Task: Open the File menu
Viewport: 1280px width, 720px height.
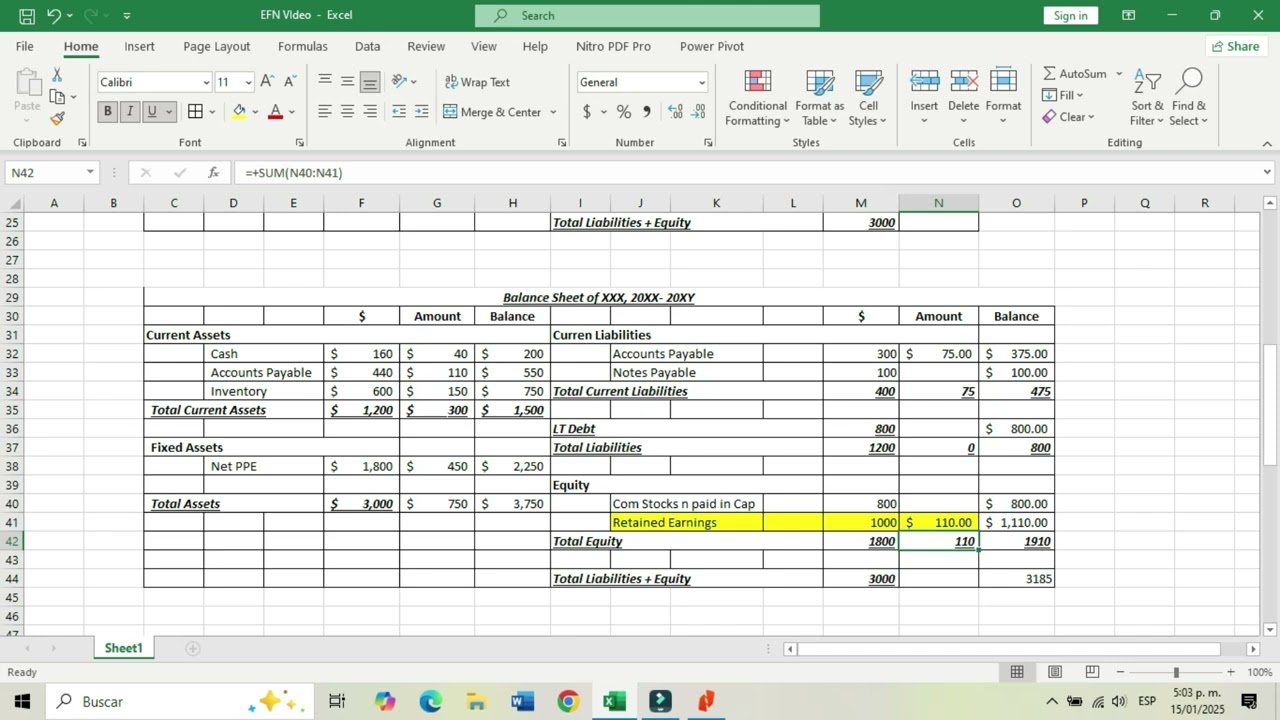Action: click(x=25, y=46)
